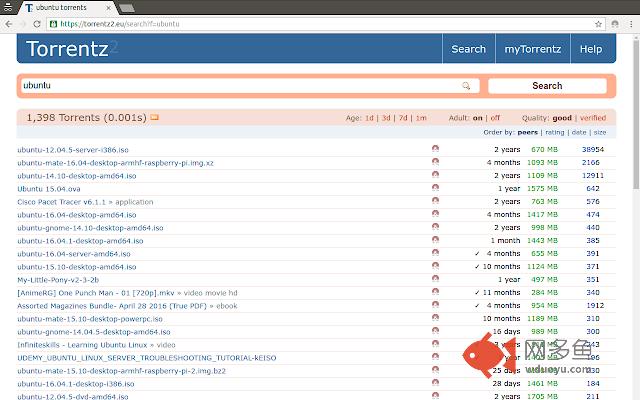Image resolution: width=640 pixels, height=400 pixels.
Task: Click the icon in the Cisco Pacet Tracer row
Action: click(x=436, y=201)
